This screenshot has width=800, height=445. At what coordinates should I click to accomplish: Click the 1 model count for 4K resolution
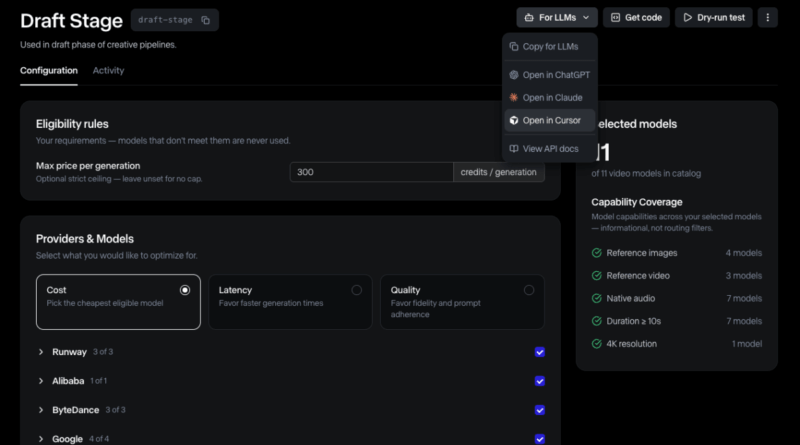(747, 344)
